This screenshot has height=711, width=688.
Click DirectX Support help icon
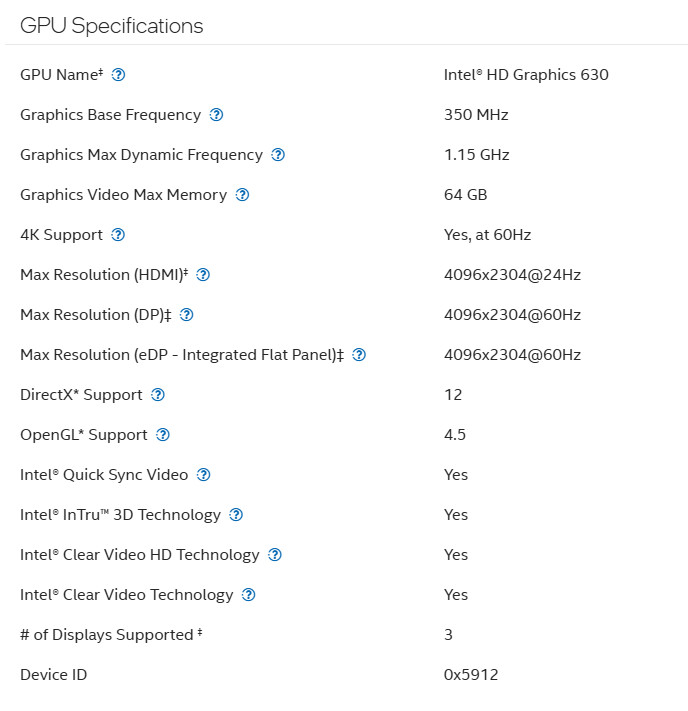coord(158,395)
